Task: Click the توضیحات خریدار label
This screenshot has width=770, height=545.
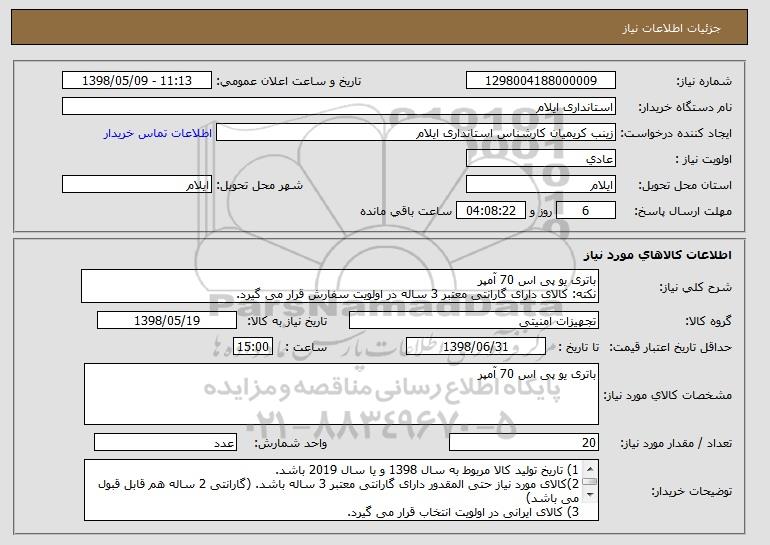Action: [691, 491]
